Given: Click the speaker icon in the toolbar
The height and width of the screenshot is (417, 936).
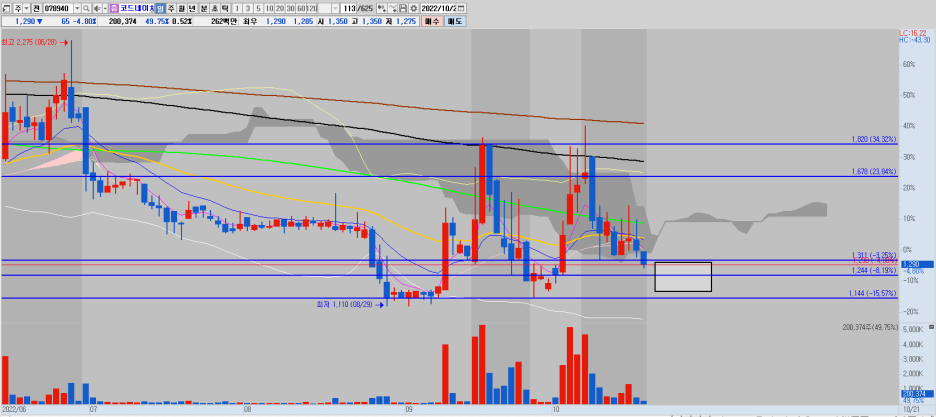Looking at the screenshot, I should [x=97, y=8].
